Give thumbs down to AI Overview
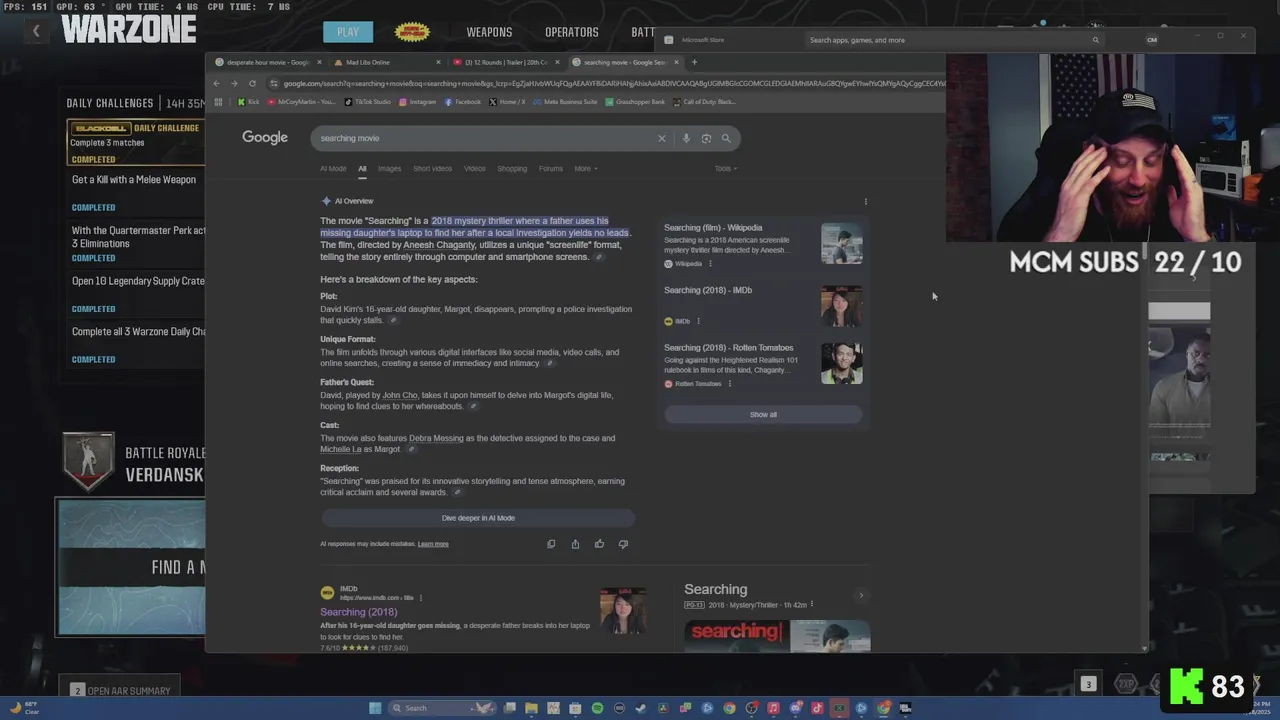 (x=623, y=544)
